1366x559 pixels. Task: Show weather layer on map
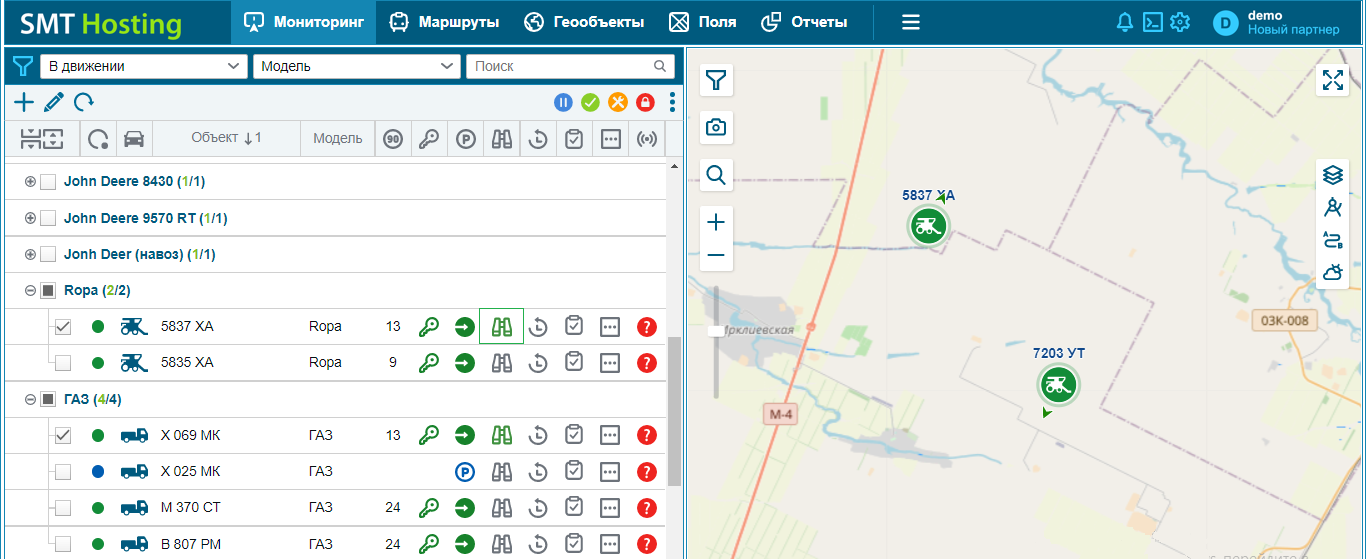(x=1332, y=271)
